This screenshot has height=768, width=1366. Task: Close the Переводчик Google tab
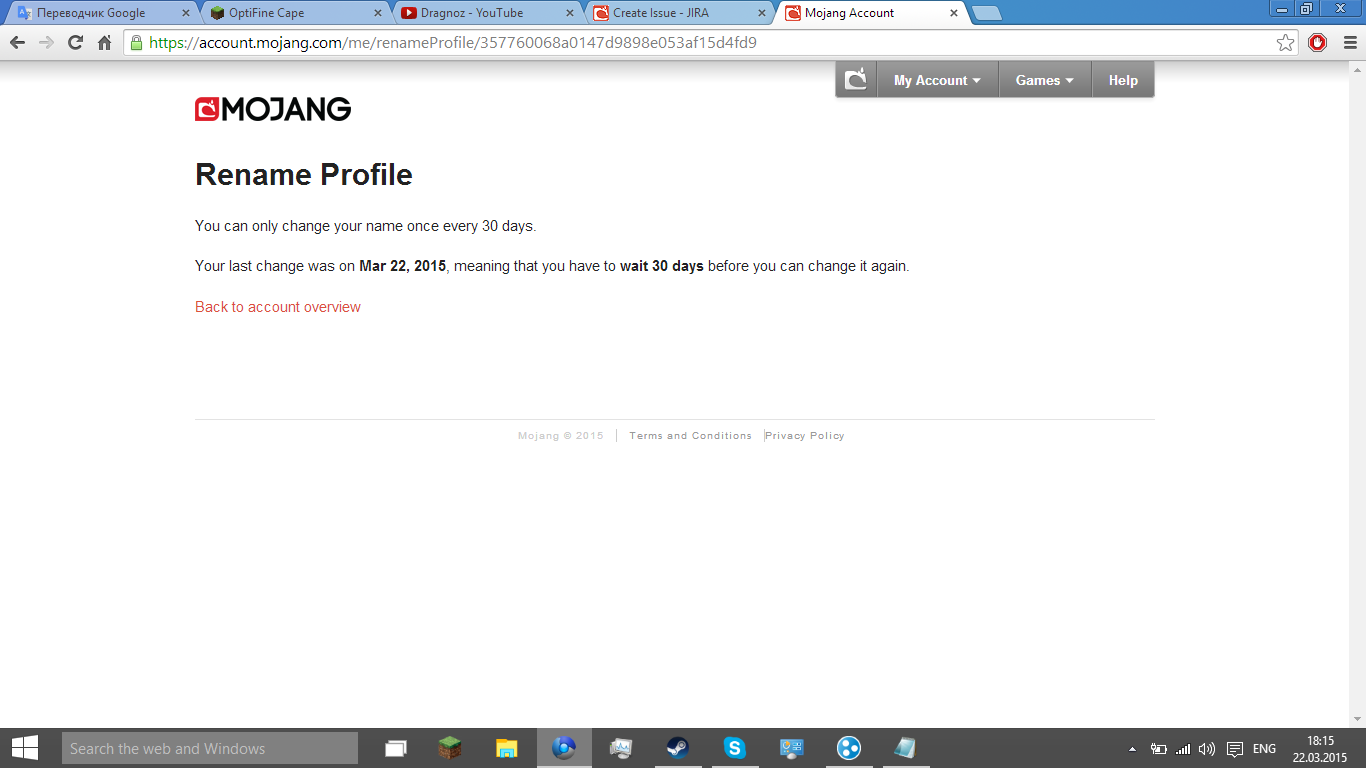point(185,13)
